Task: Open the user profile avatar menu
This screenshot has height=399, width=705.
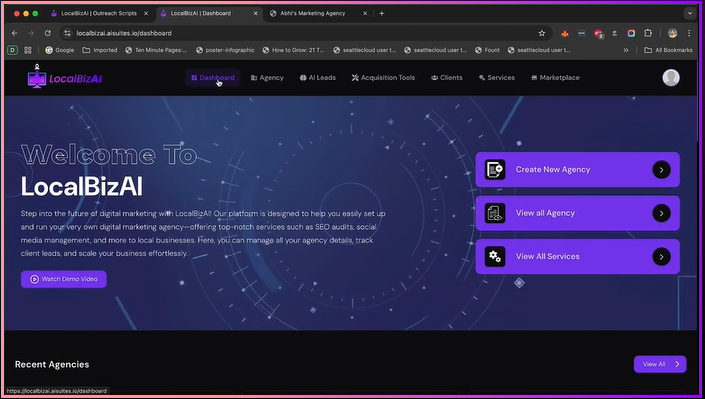Action: coord(671,77)
